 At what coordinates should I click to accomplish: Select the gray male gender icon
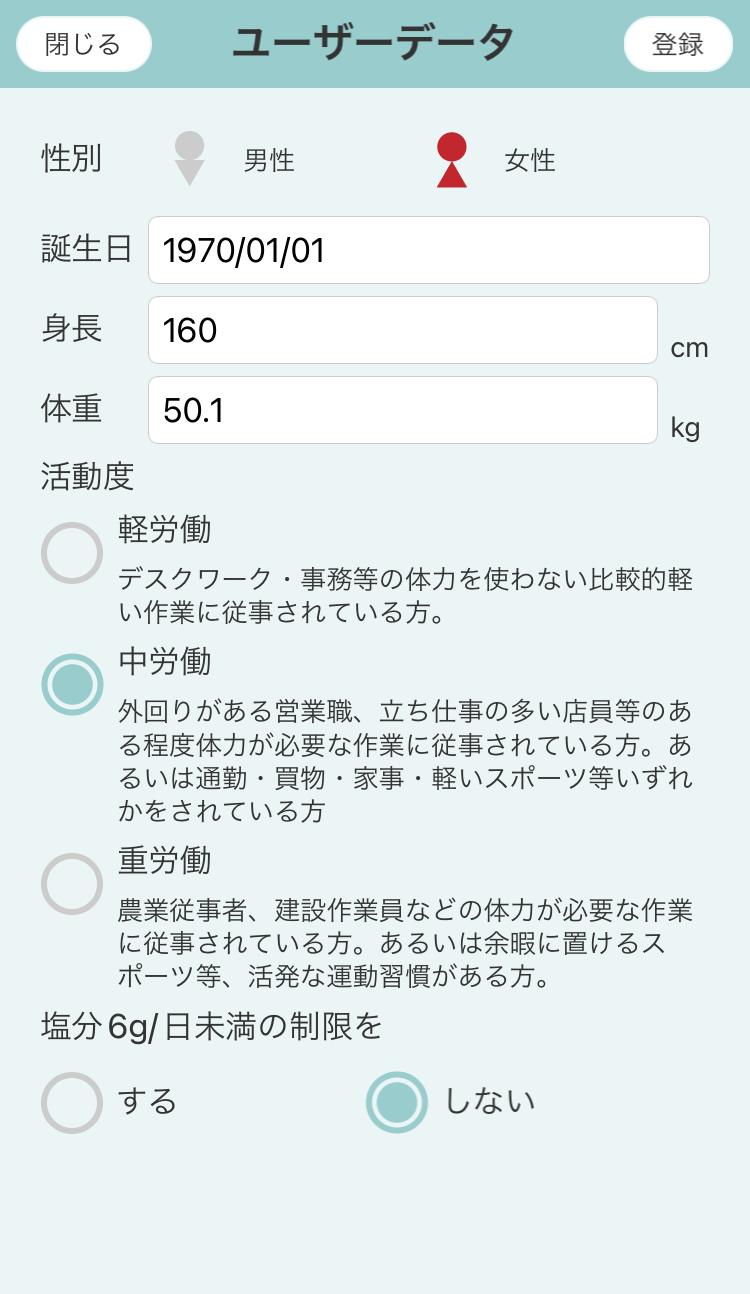click(x=189, y=159)
